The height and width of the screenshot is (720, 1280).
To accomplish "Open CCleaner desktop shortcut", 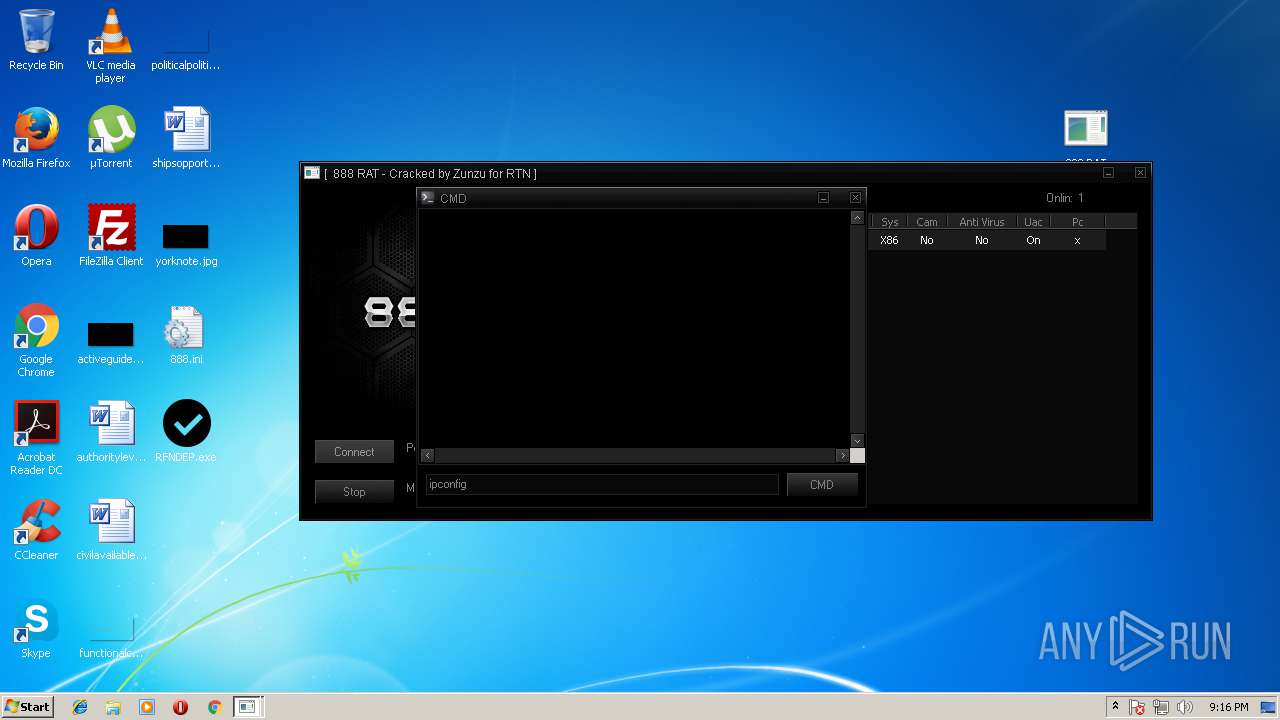I will (x=36, y=530).
